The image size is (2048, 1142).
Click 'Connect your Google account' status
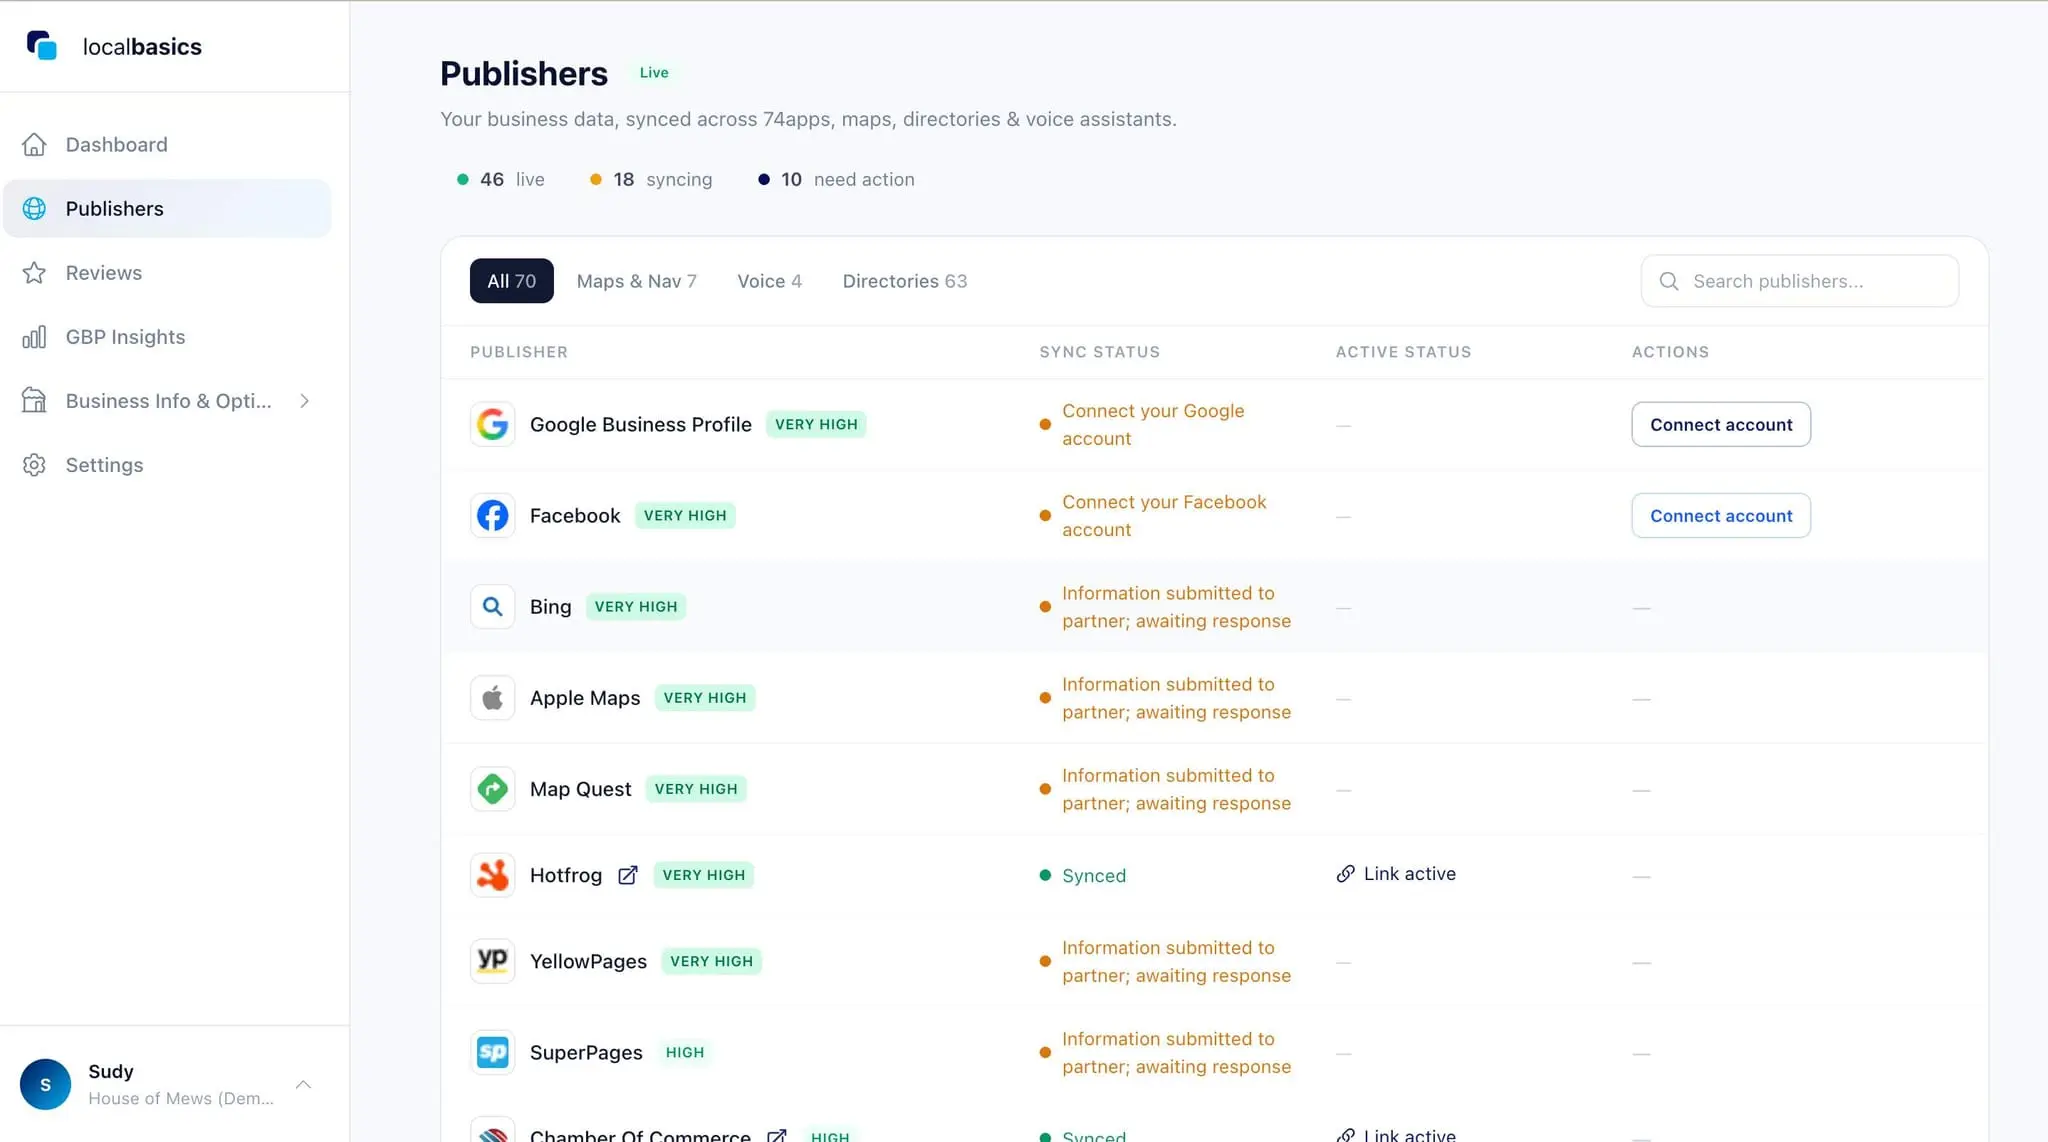(1153, 424)
